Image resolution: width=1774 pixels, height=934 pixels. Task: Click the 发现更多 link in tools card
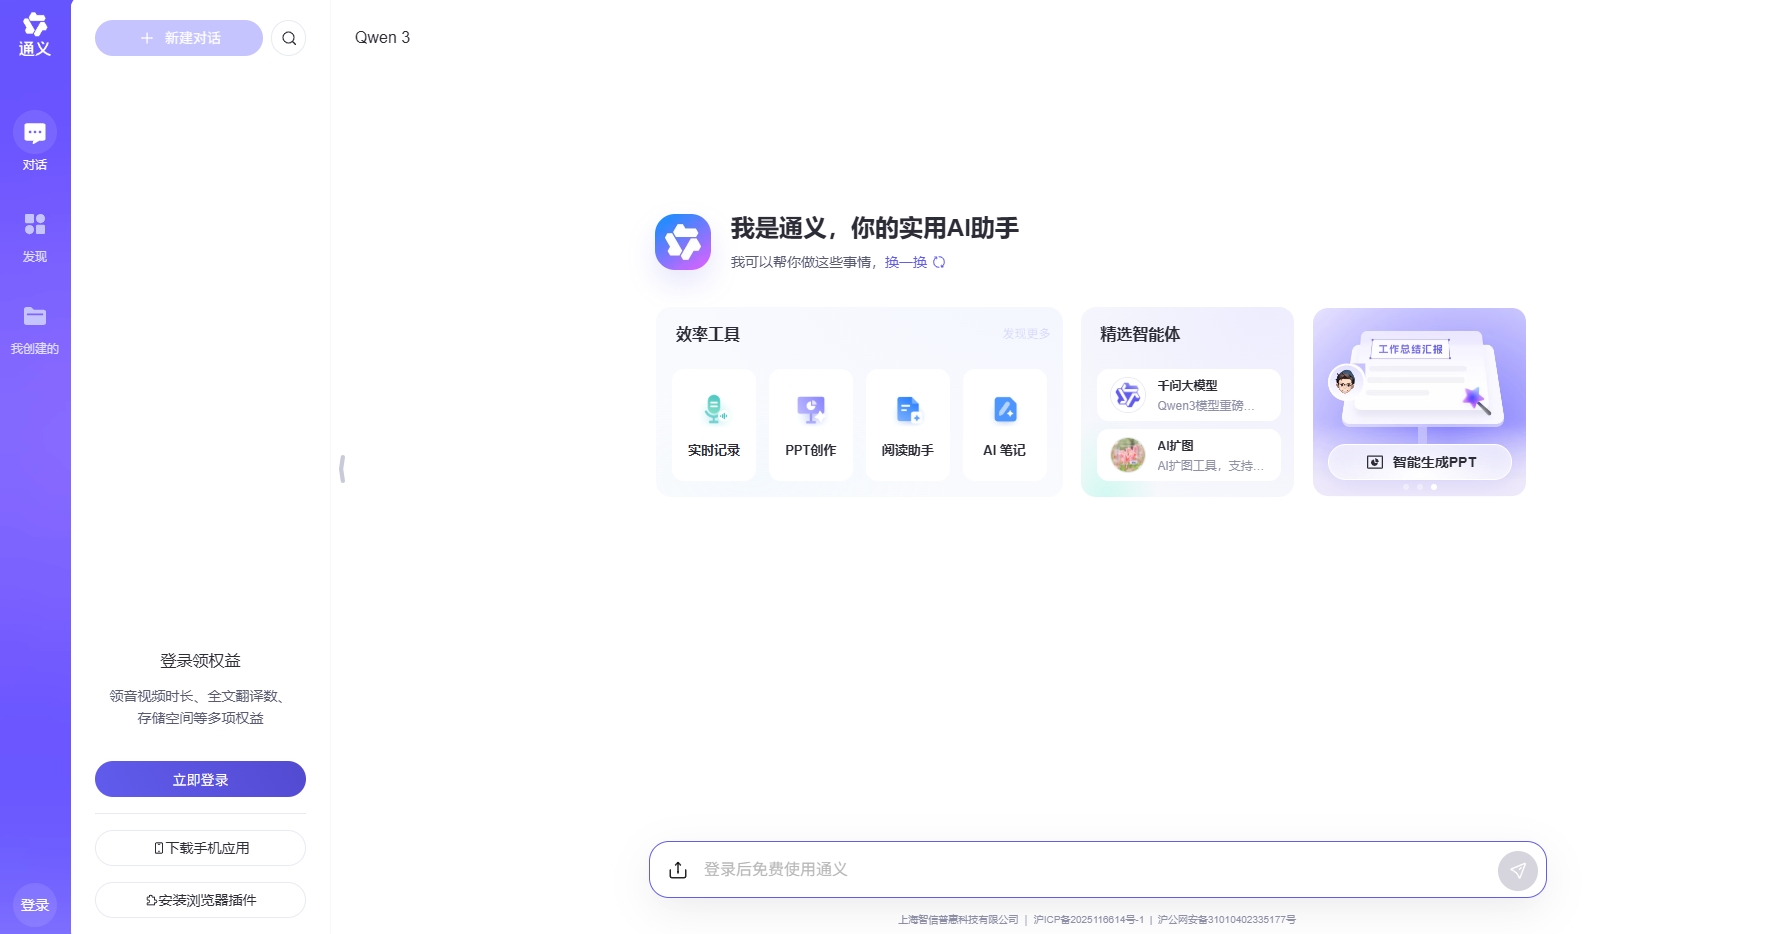[1026, 334]
